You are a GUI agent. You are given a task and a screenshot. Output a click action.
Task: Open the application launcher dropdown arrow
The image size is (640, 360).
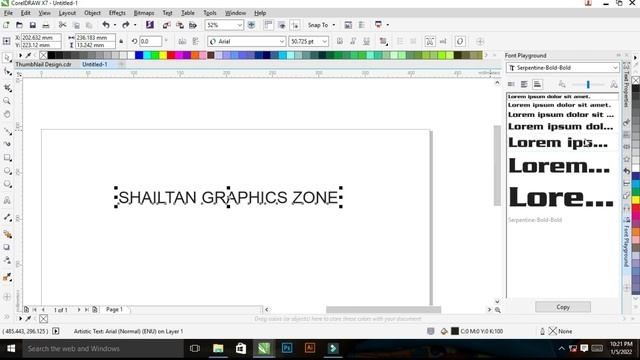(x=387, y=25)
